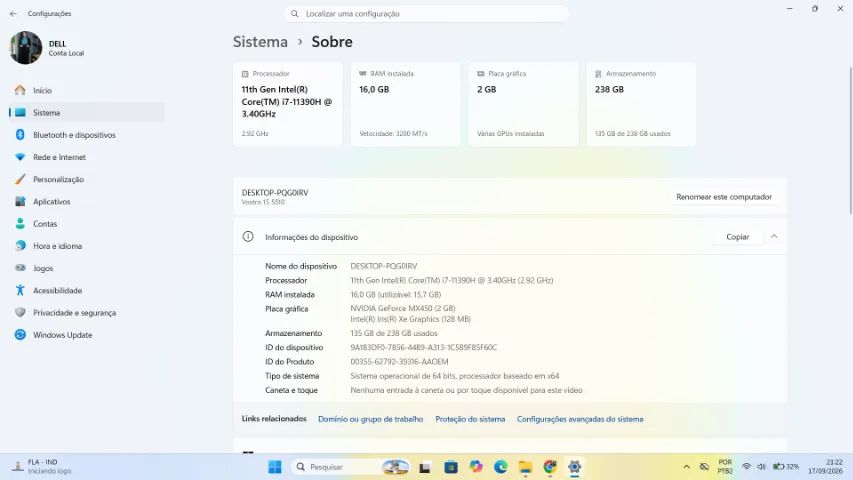Open Proteção do sistema link
The height and width of the screenshot is (480, 853).
click(470, 419)
